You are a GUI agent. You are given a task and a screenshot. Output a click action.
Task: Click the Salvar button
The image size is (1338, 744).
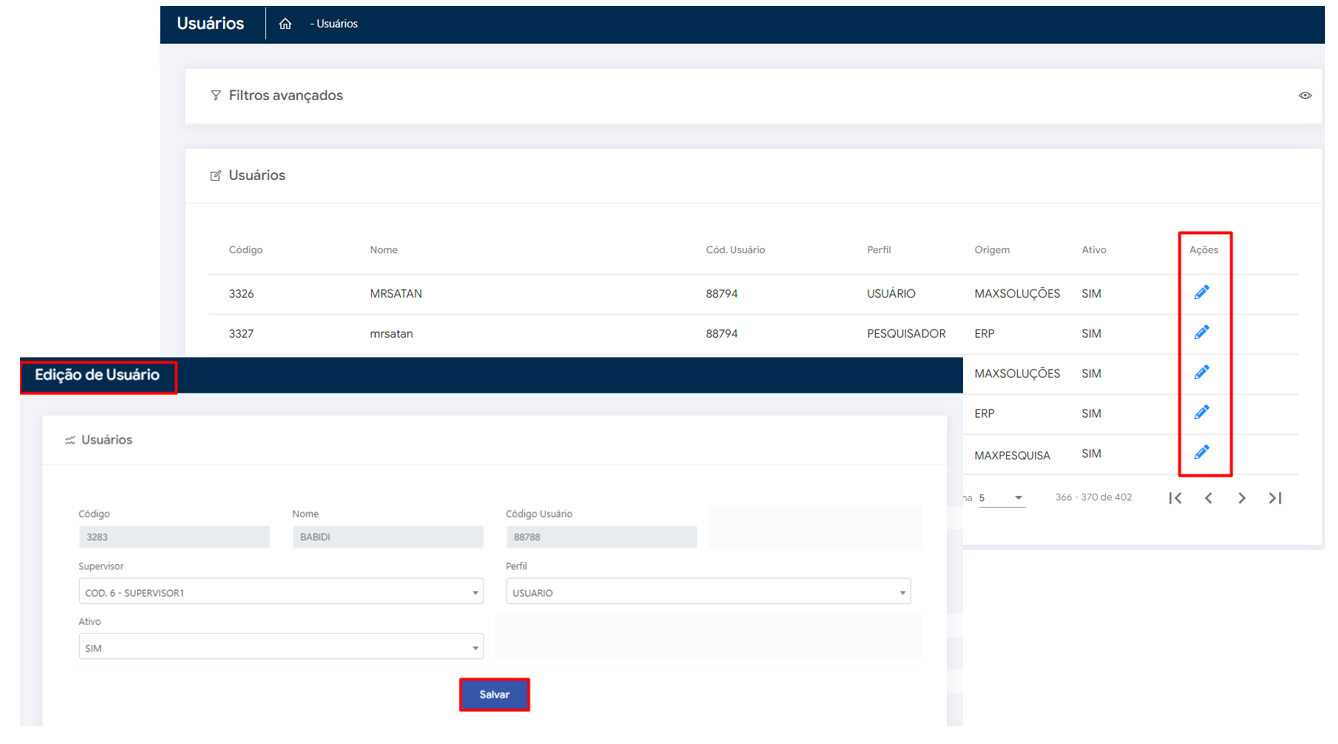point(494,695)
